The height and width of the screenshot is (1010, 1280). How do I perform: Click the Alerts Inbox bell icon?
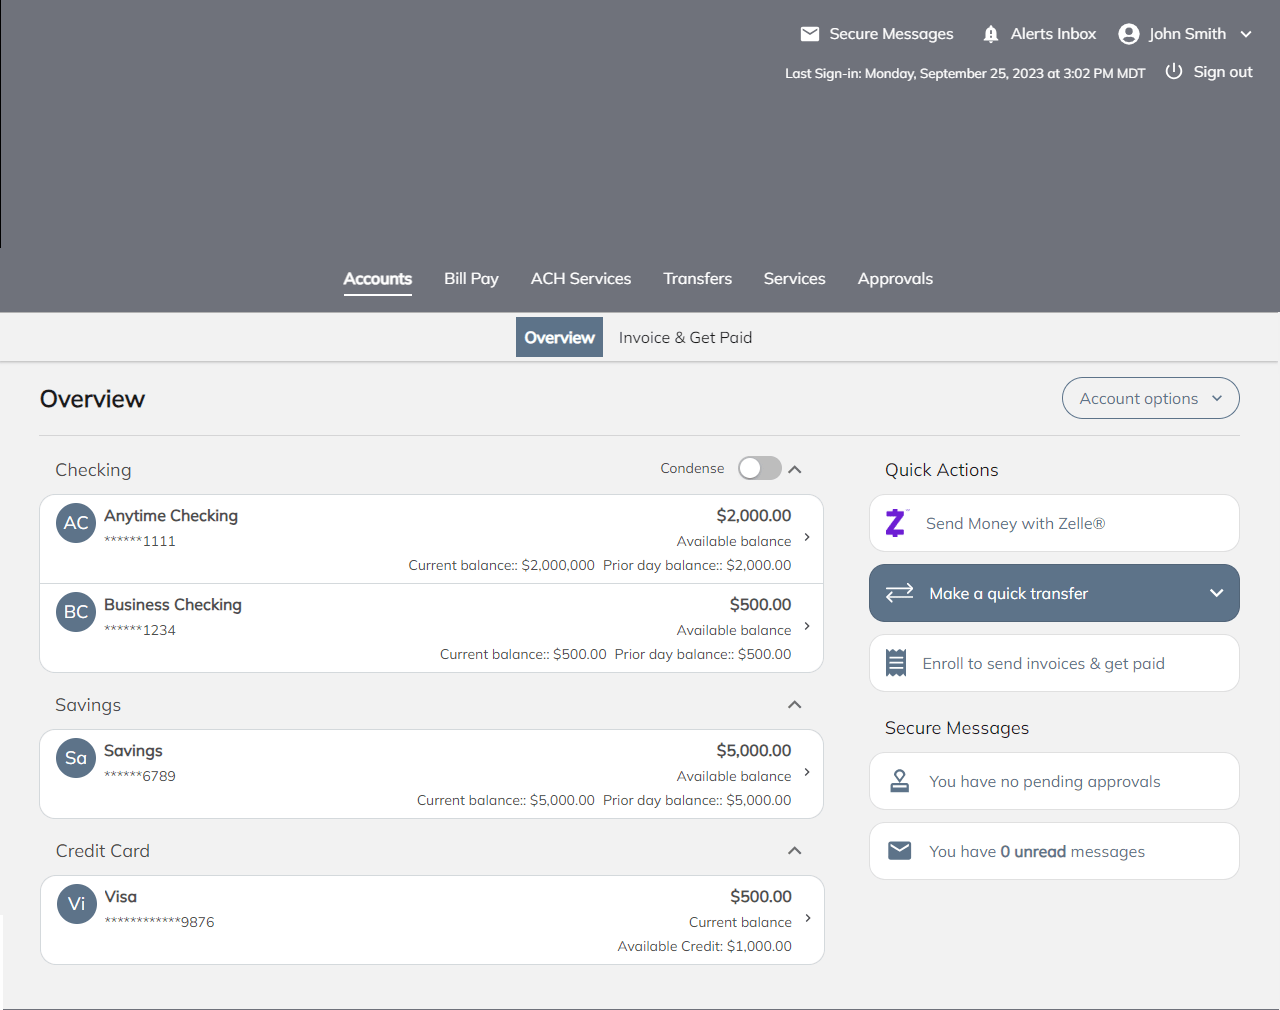991,34
